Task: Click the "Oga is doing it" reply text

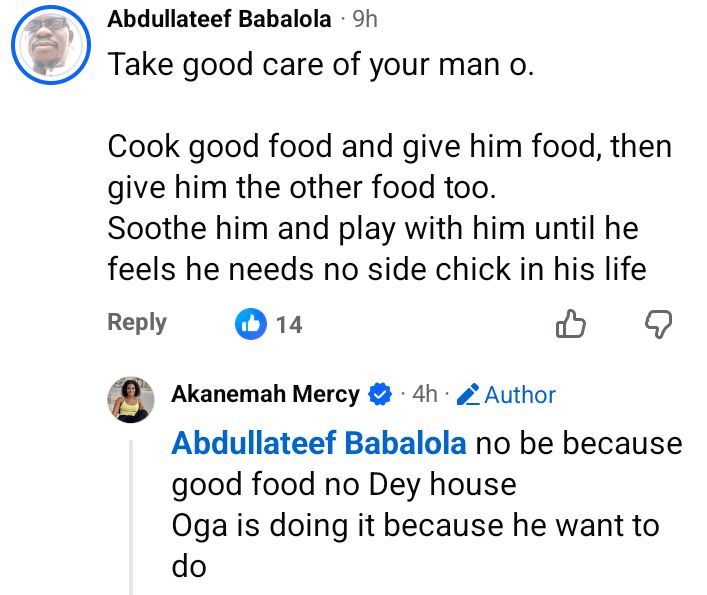Action: click(x=415, y=527)
